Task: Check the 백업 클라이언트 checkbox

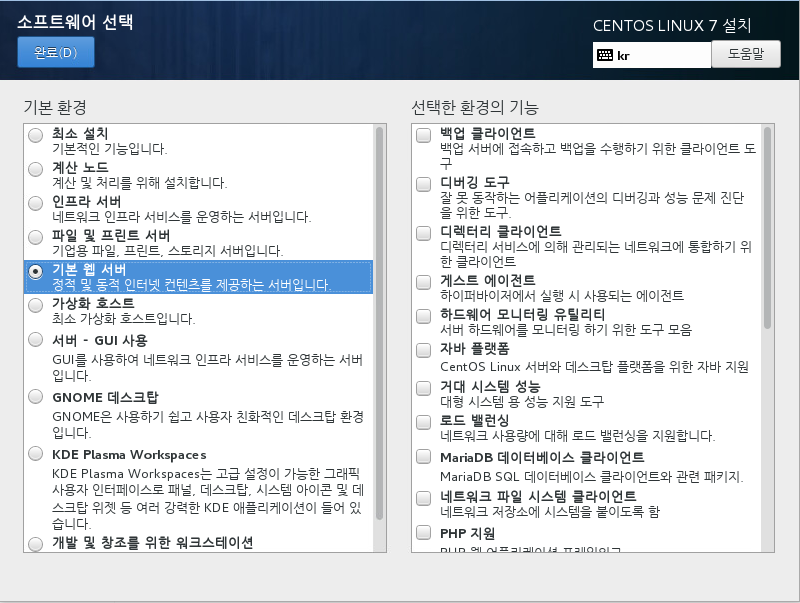Action: (423, 135)
